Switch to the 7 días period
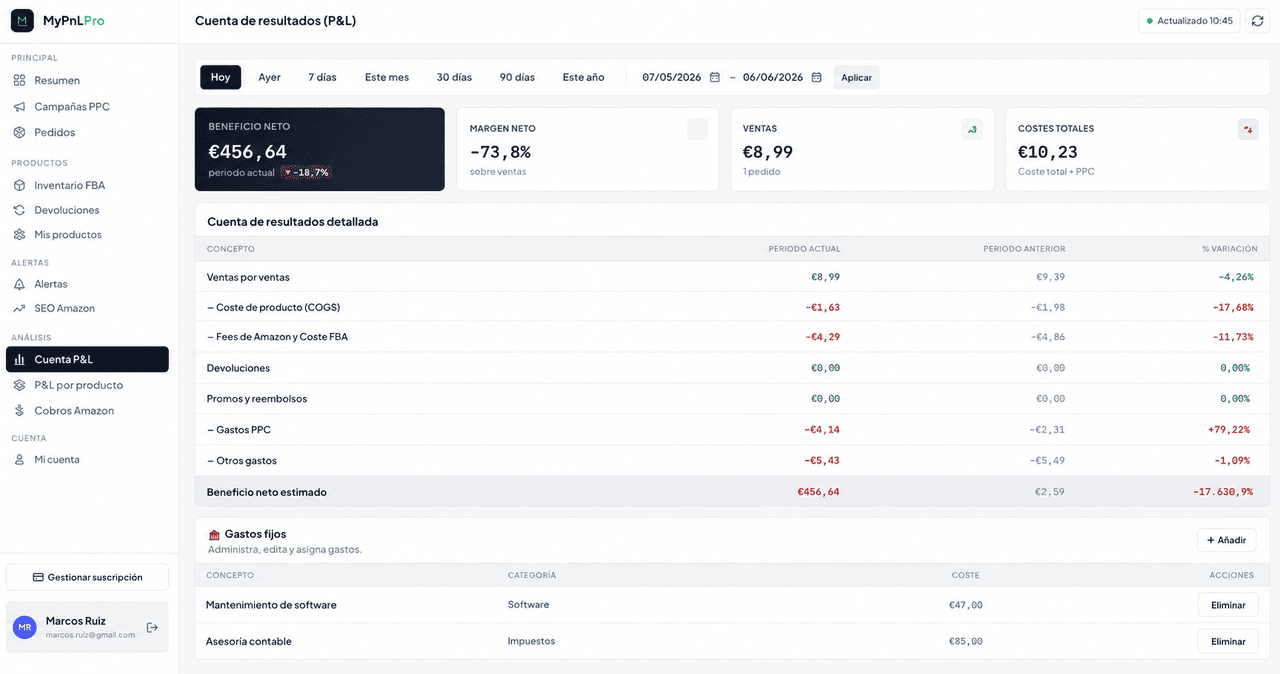 (322, 77)
